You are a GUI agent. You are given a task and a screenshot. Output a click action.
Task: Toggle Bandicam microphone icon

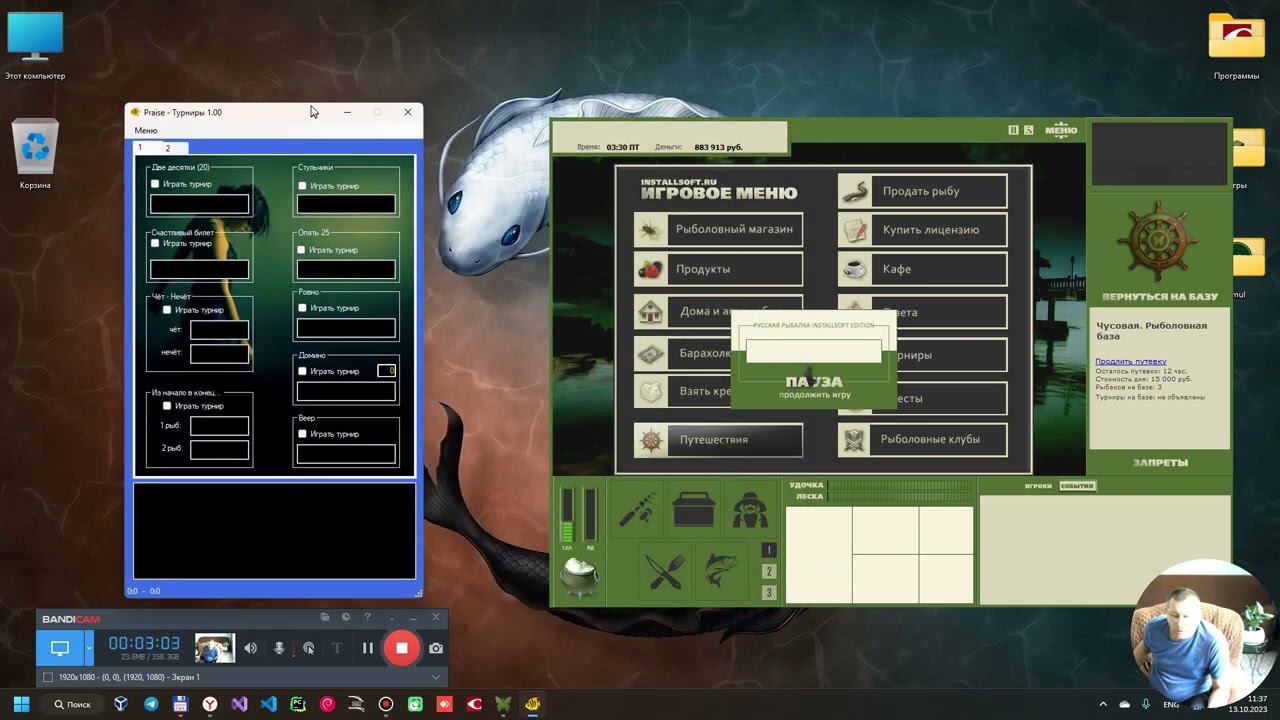pos(280,648)
